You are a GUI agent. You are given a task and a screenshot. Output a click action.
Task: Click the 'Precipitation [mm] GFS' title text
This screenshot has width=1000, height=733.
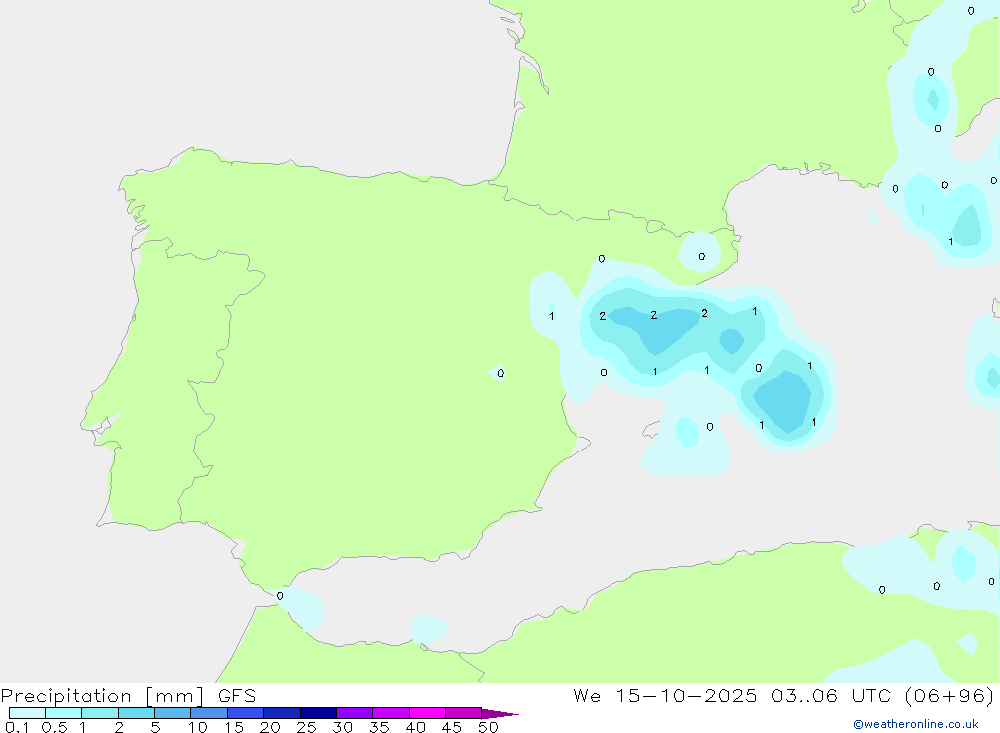[128, 695]
